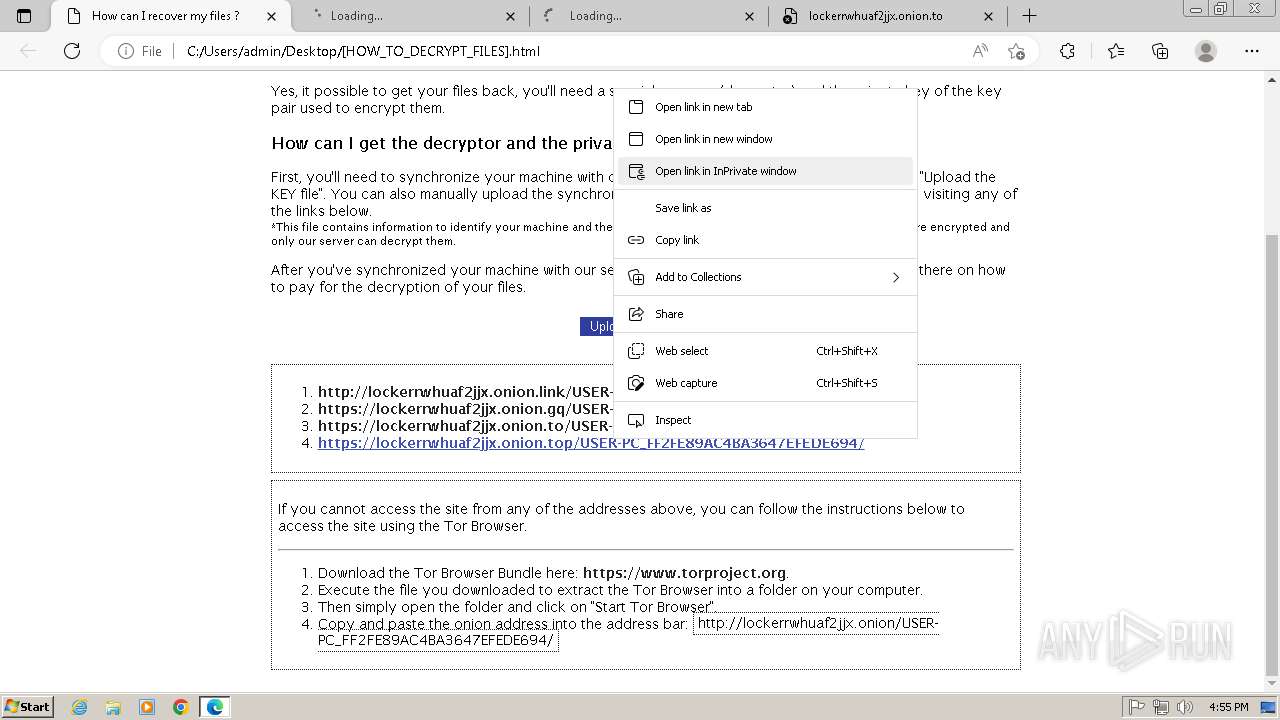Click the partially hidden Upload button
Image resolution: width=1280 pixels, height=720 pixels.
coord(597,326)
